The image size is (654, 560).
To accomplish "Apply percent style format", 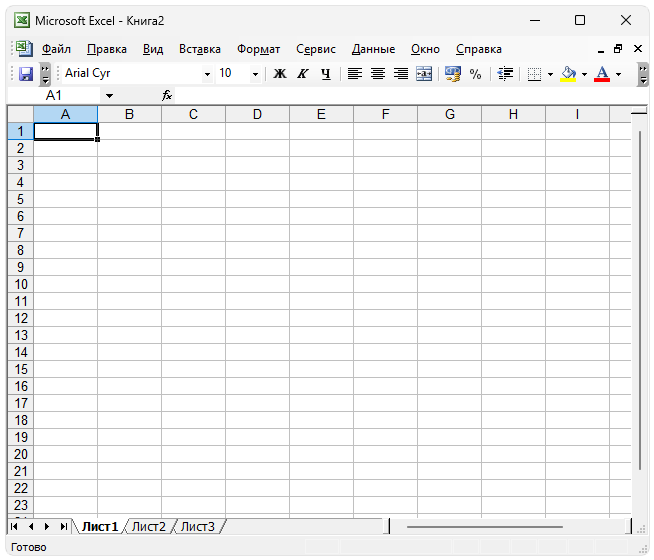I will coord(475,74).
